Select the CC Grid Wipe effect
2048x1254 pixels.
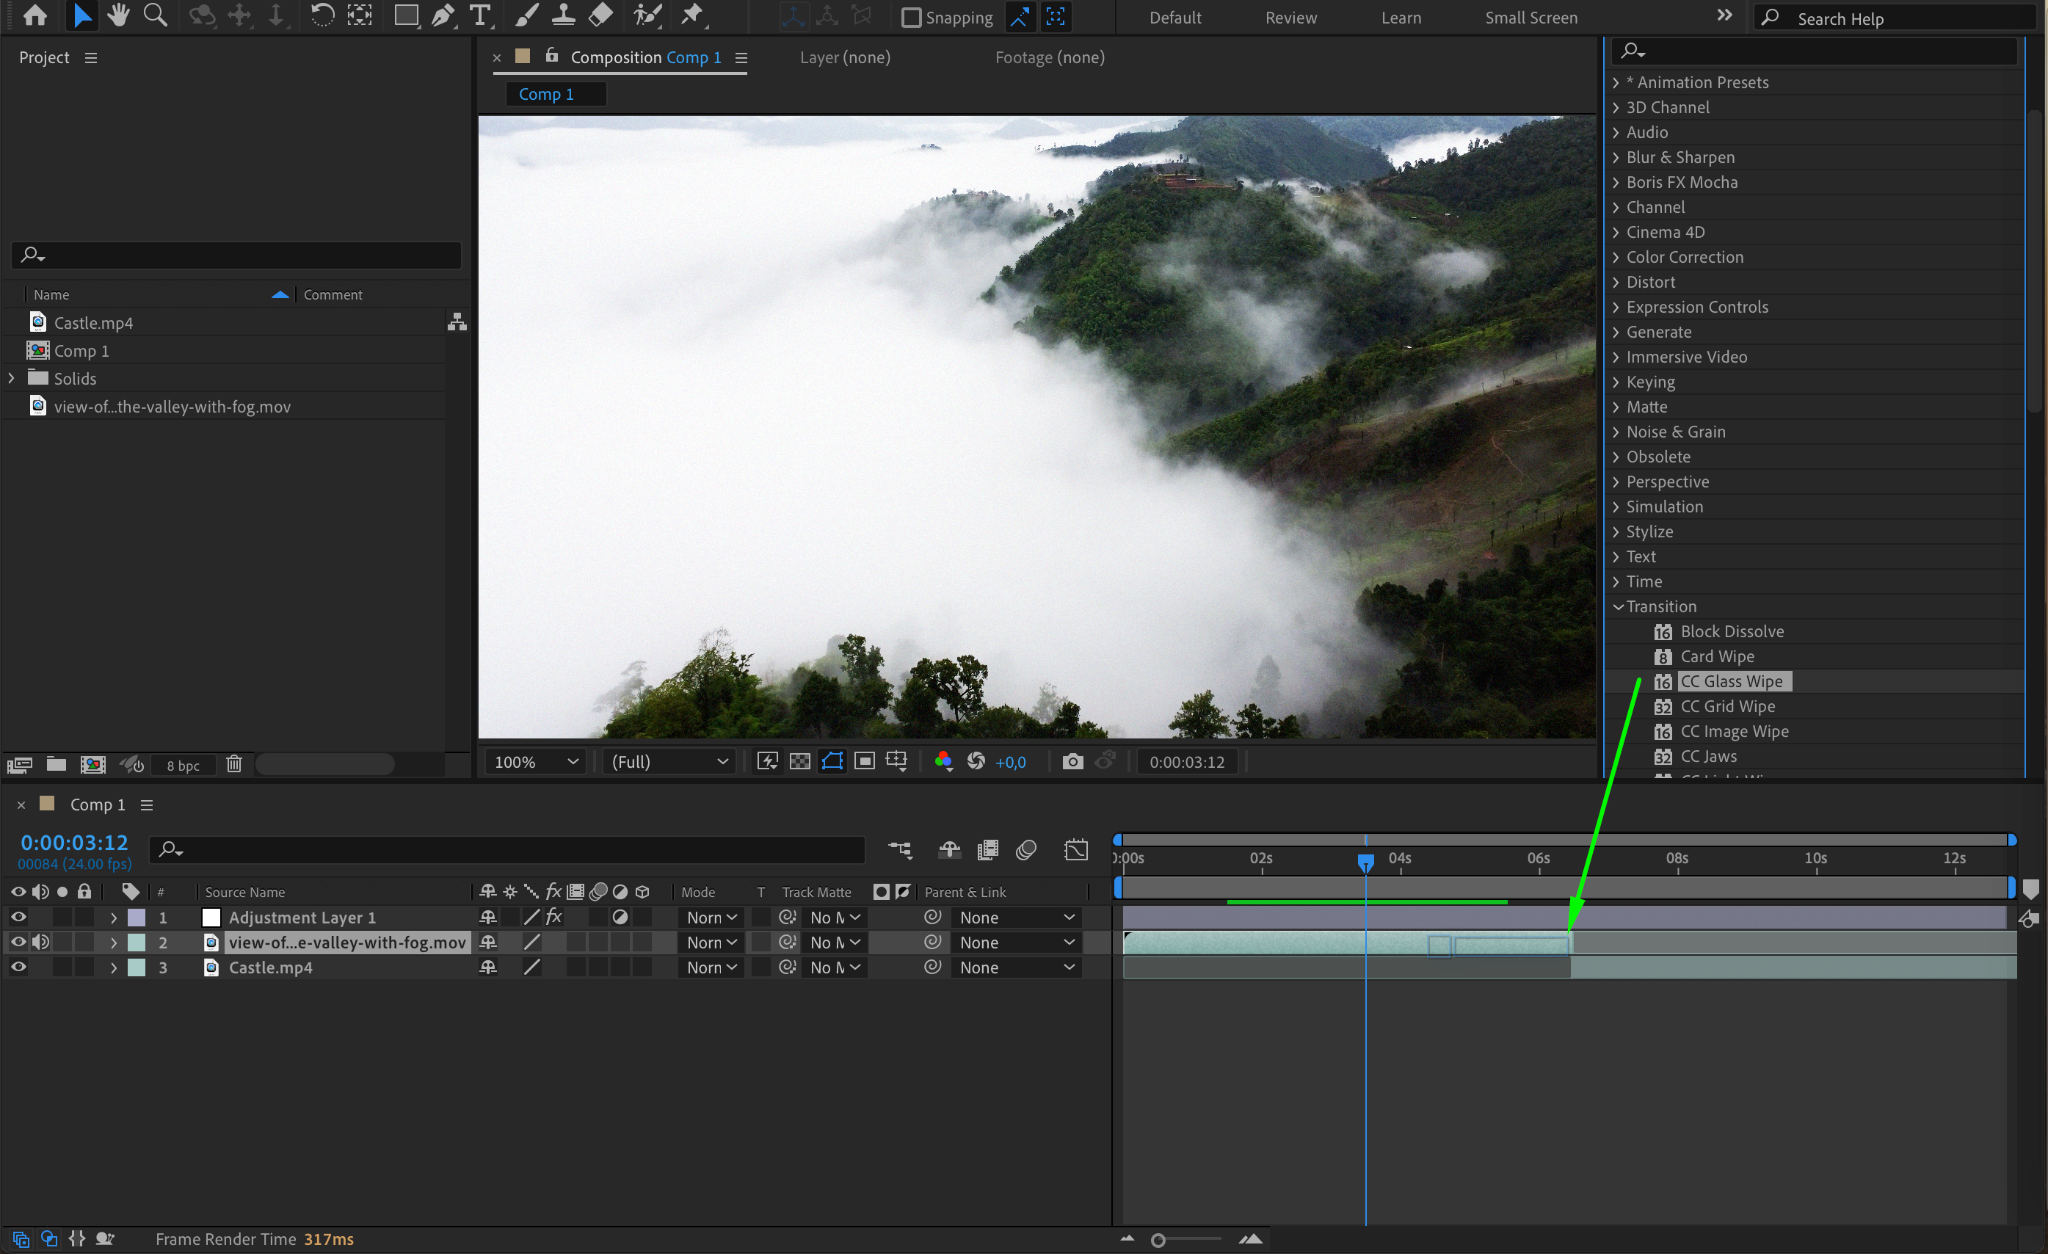coord(1727,706)
